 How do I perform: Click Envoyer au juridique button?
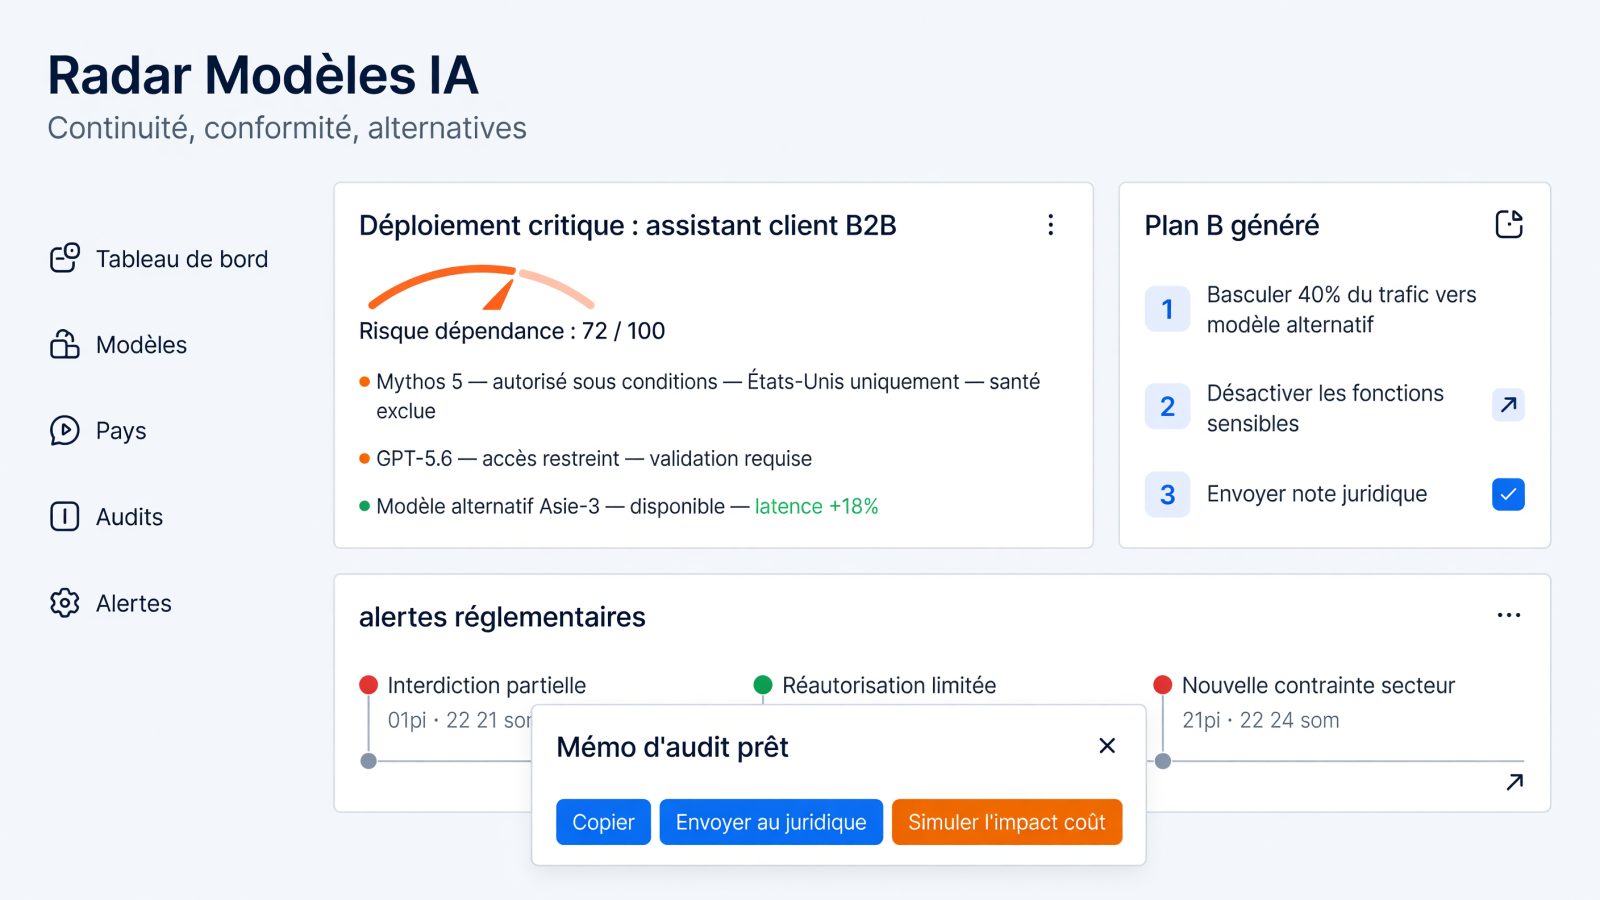click(x=771, y=822)
